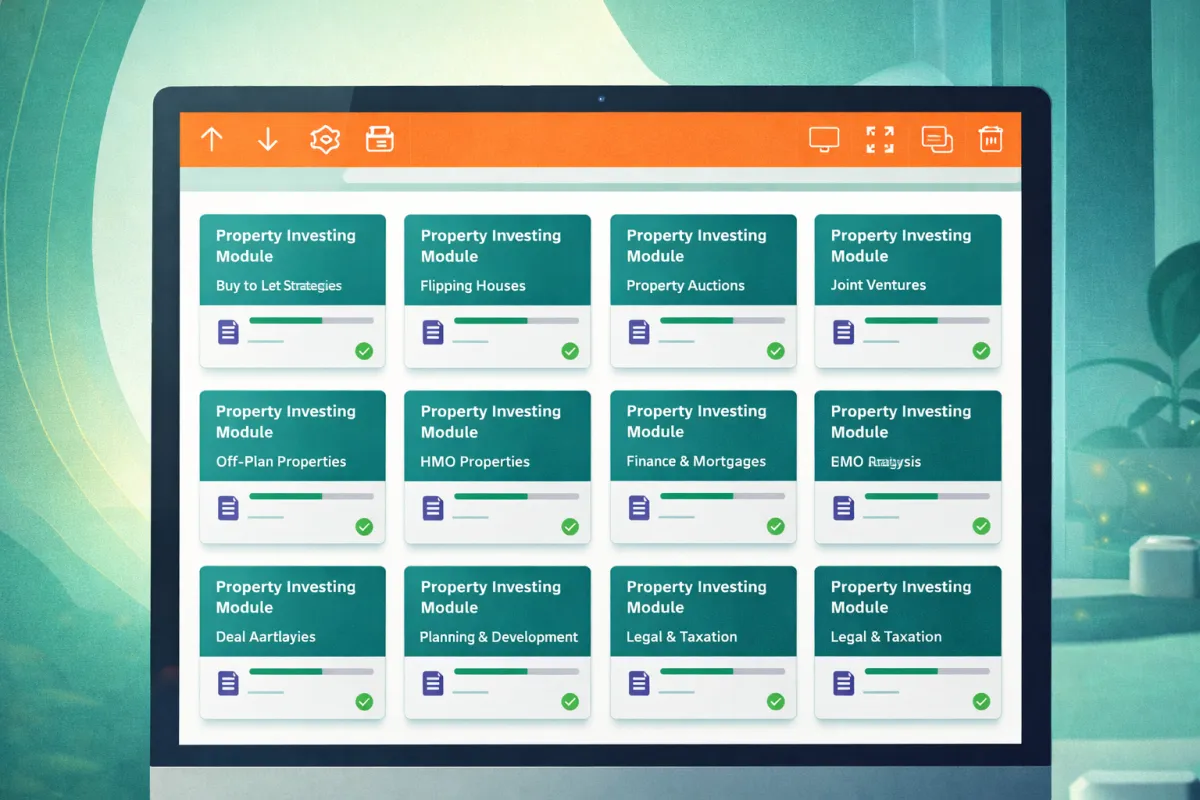
Task: Toggle green checkmark on Joint Ventures card
Action: (x=981, y=351)
